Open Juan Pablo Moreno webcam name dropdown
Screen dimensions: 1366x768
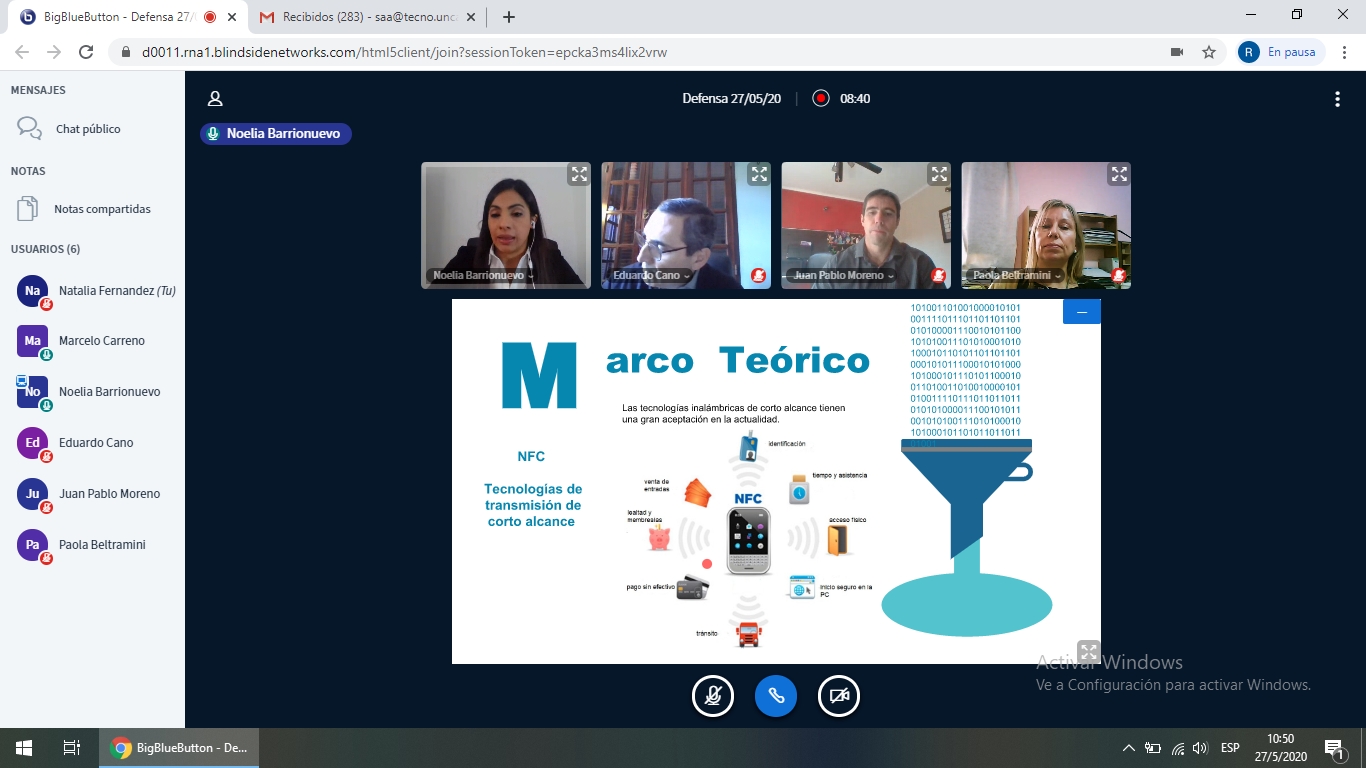[x=843, y=275]
